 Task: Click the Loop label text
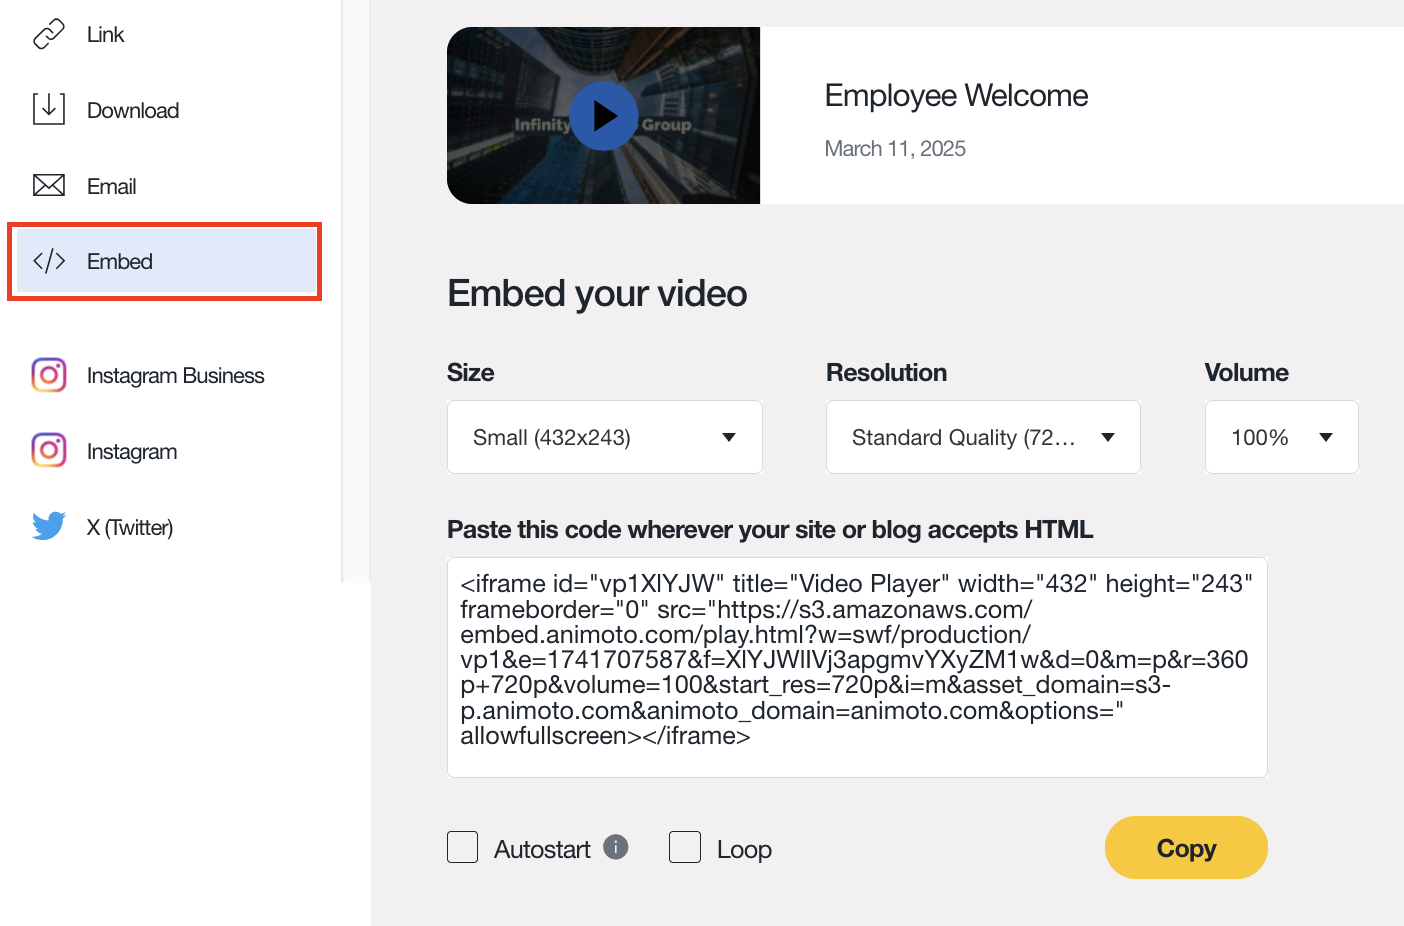[744, 849]
